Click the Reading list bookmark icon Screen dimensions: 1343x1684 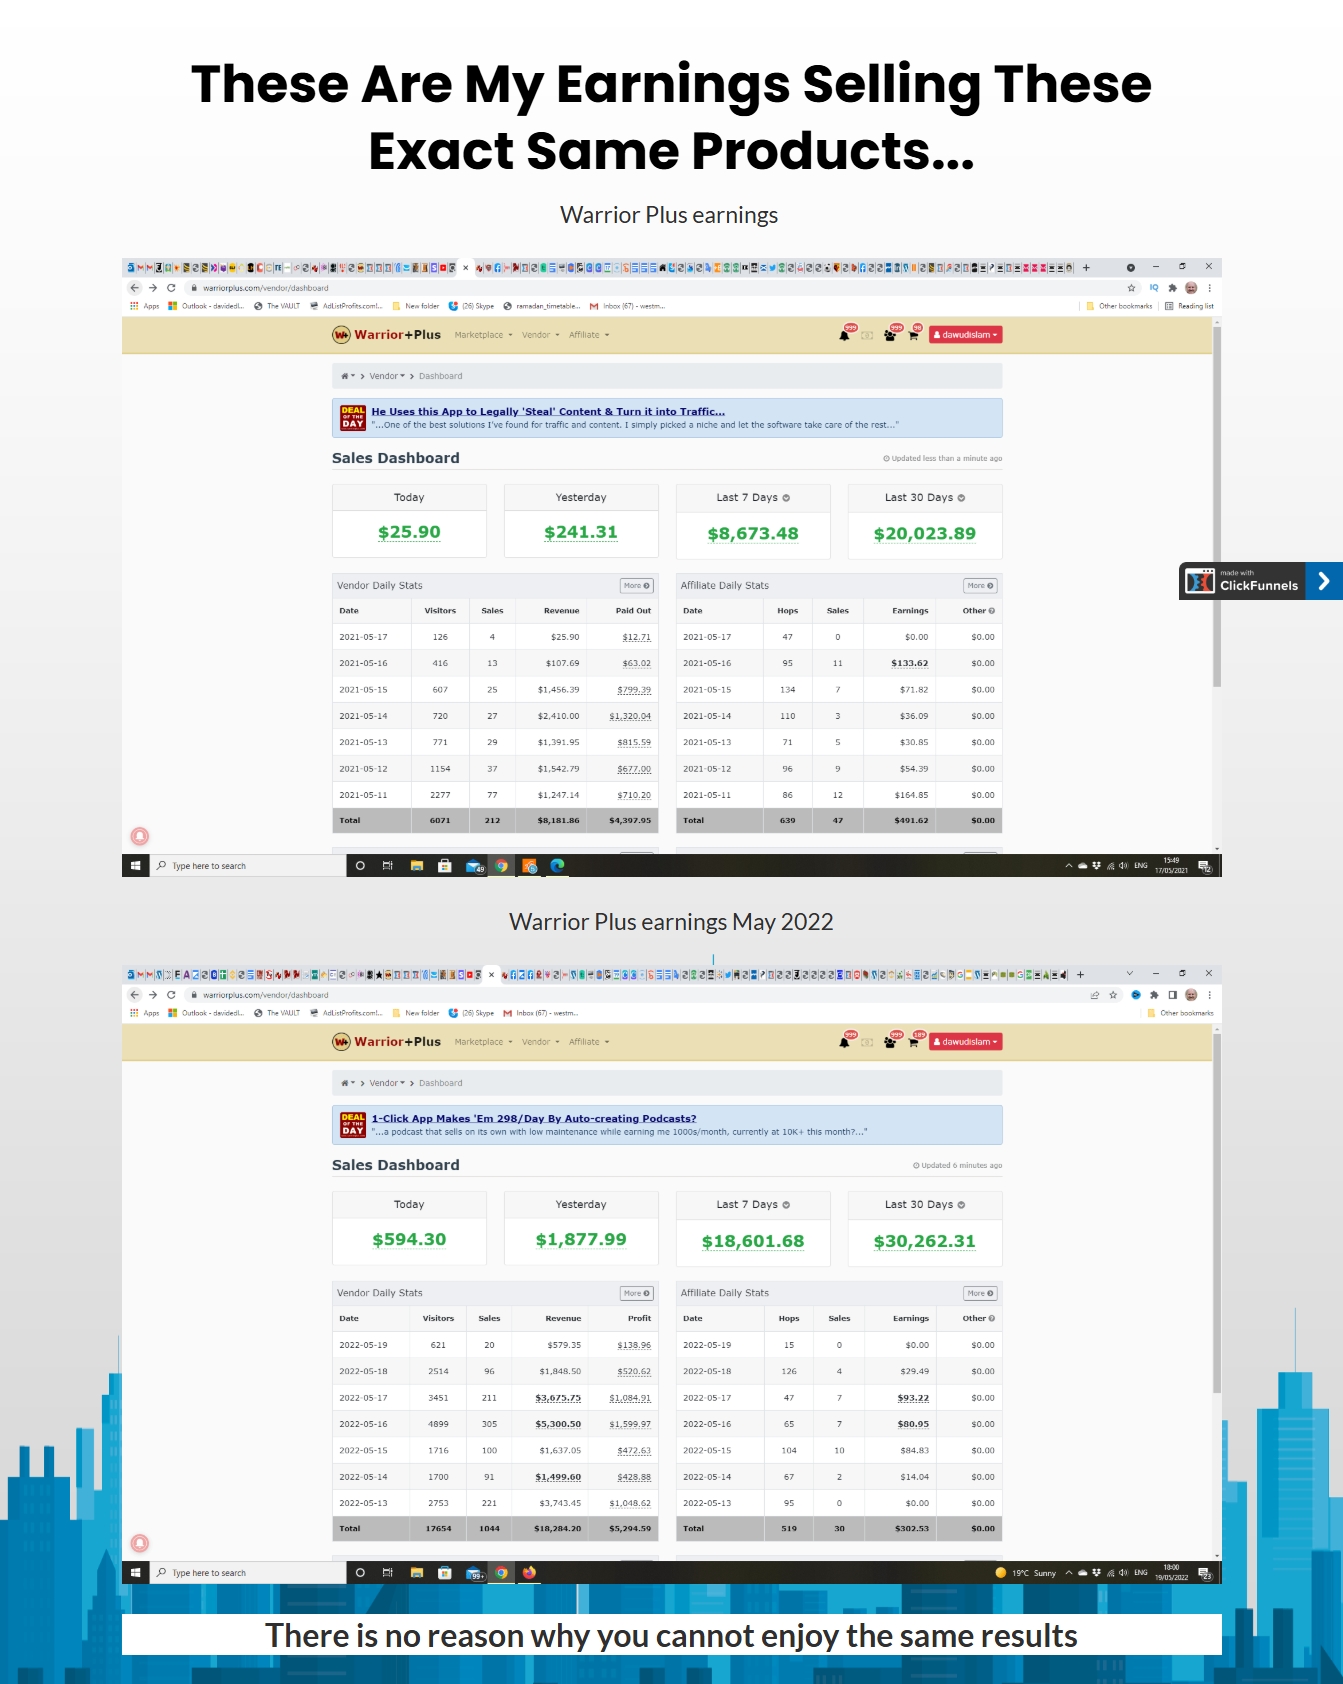pos(1169,306)
